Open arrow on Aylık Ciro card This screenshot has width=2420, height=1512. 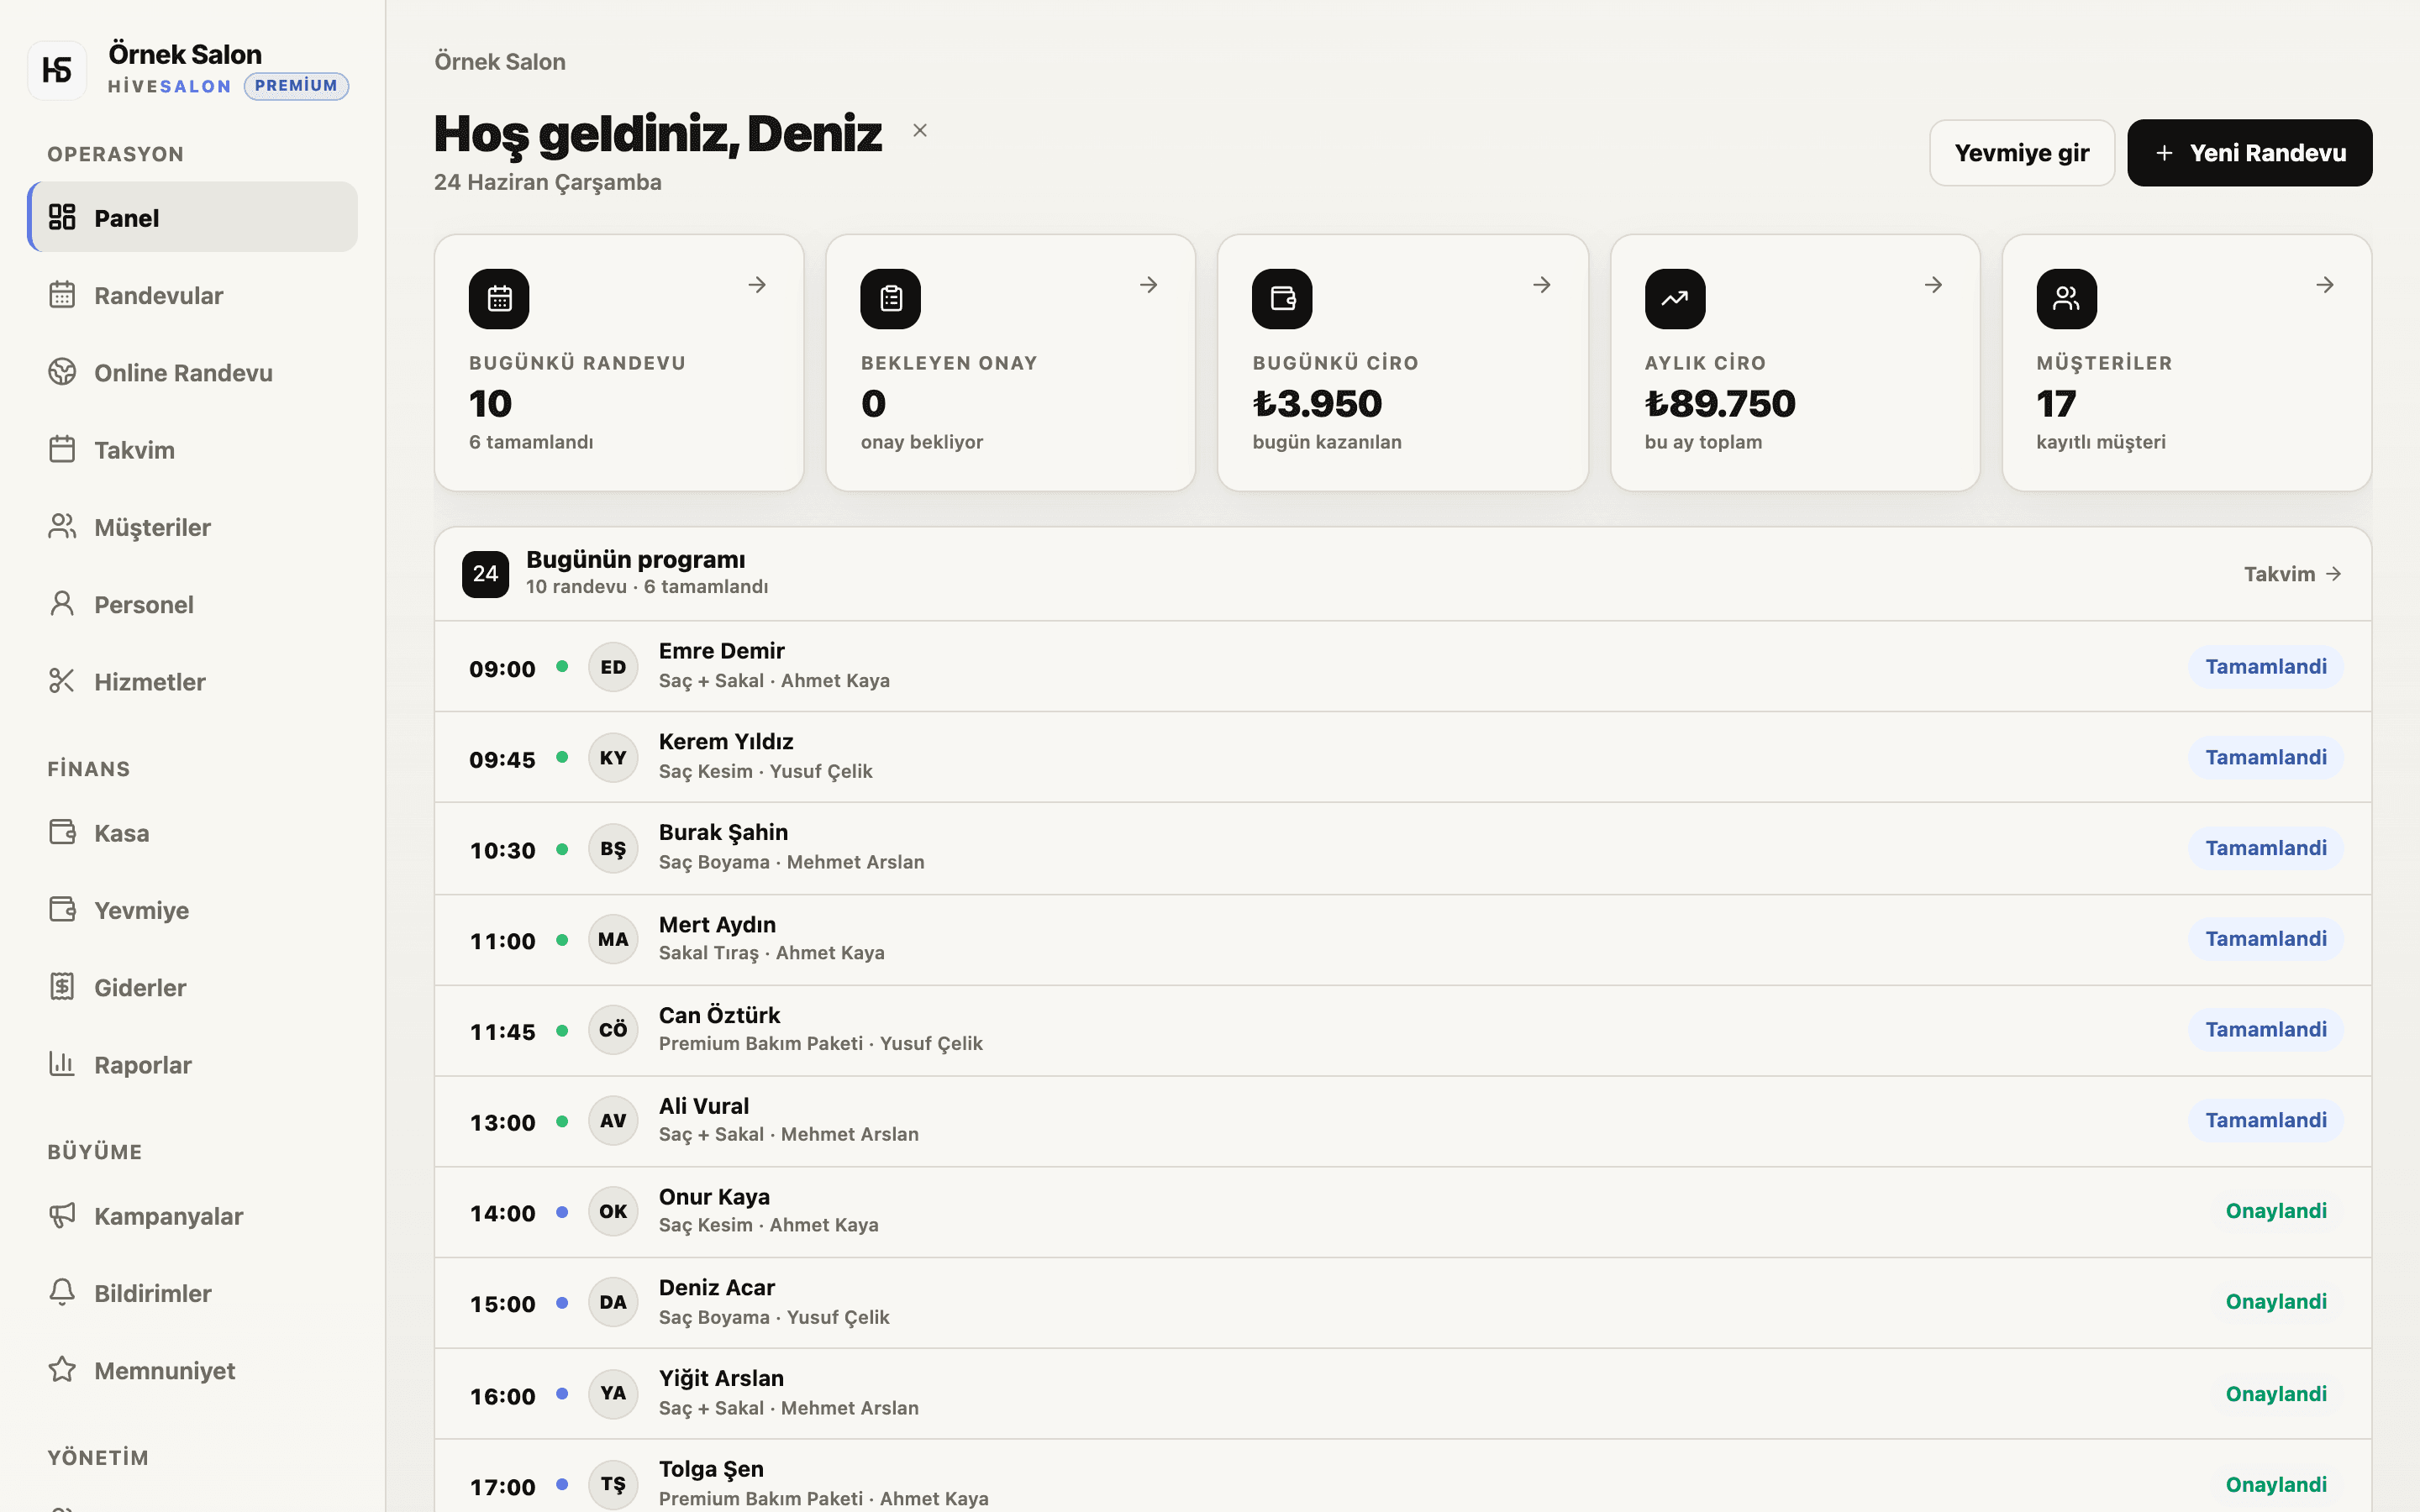(1934, 285)
